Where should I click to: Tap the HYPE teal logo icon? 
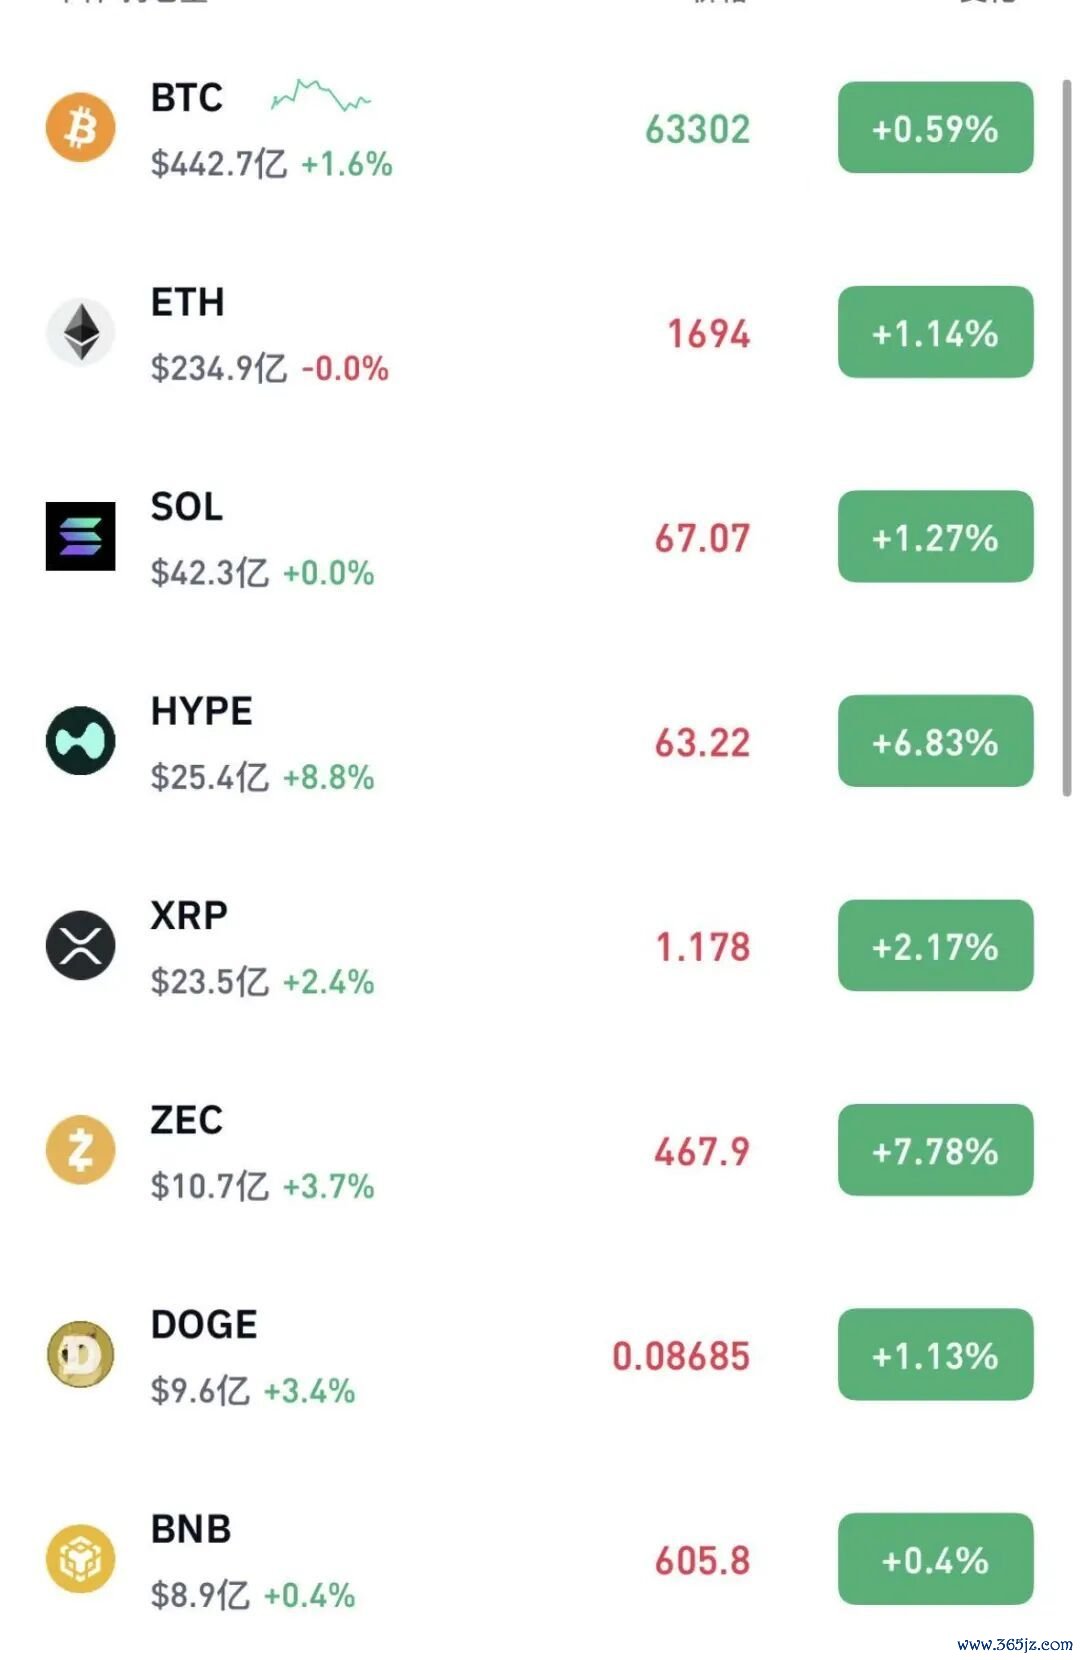click(80, 741)
